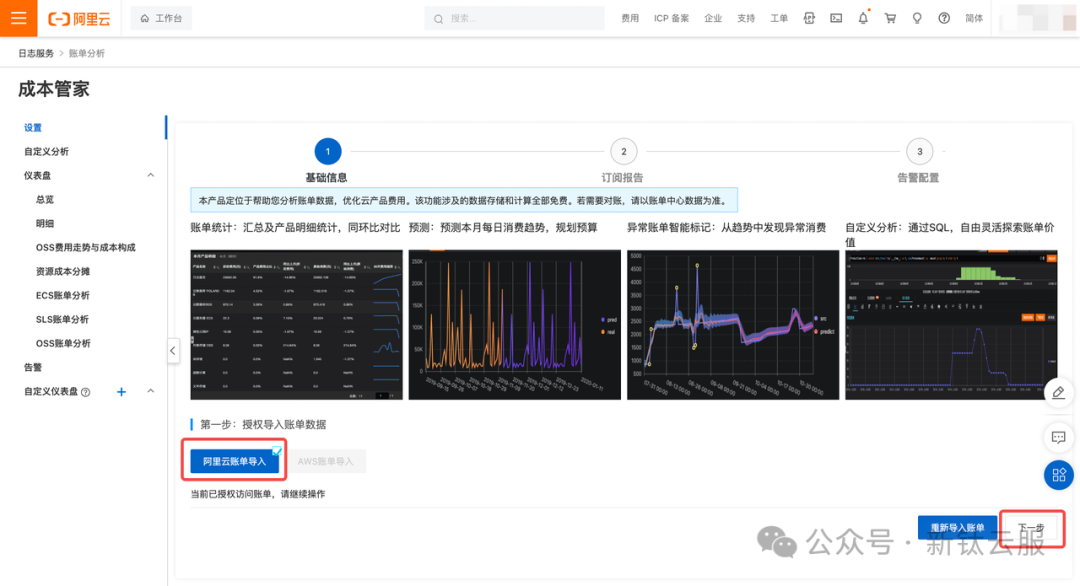This screenshot has width=1080, height=586.
Task: Click 下一步 next step button
Action: 1031,527
